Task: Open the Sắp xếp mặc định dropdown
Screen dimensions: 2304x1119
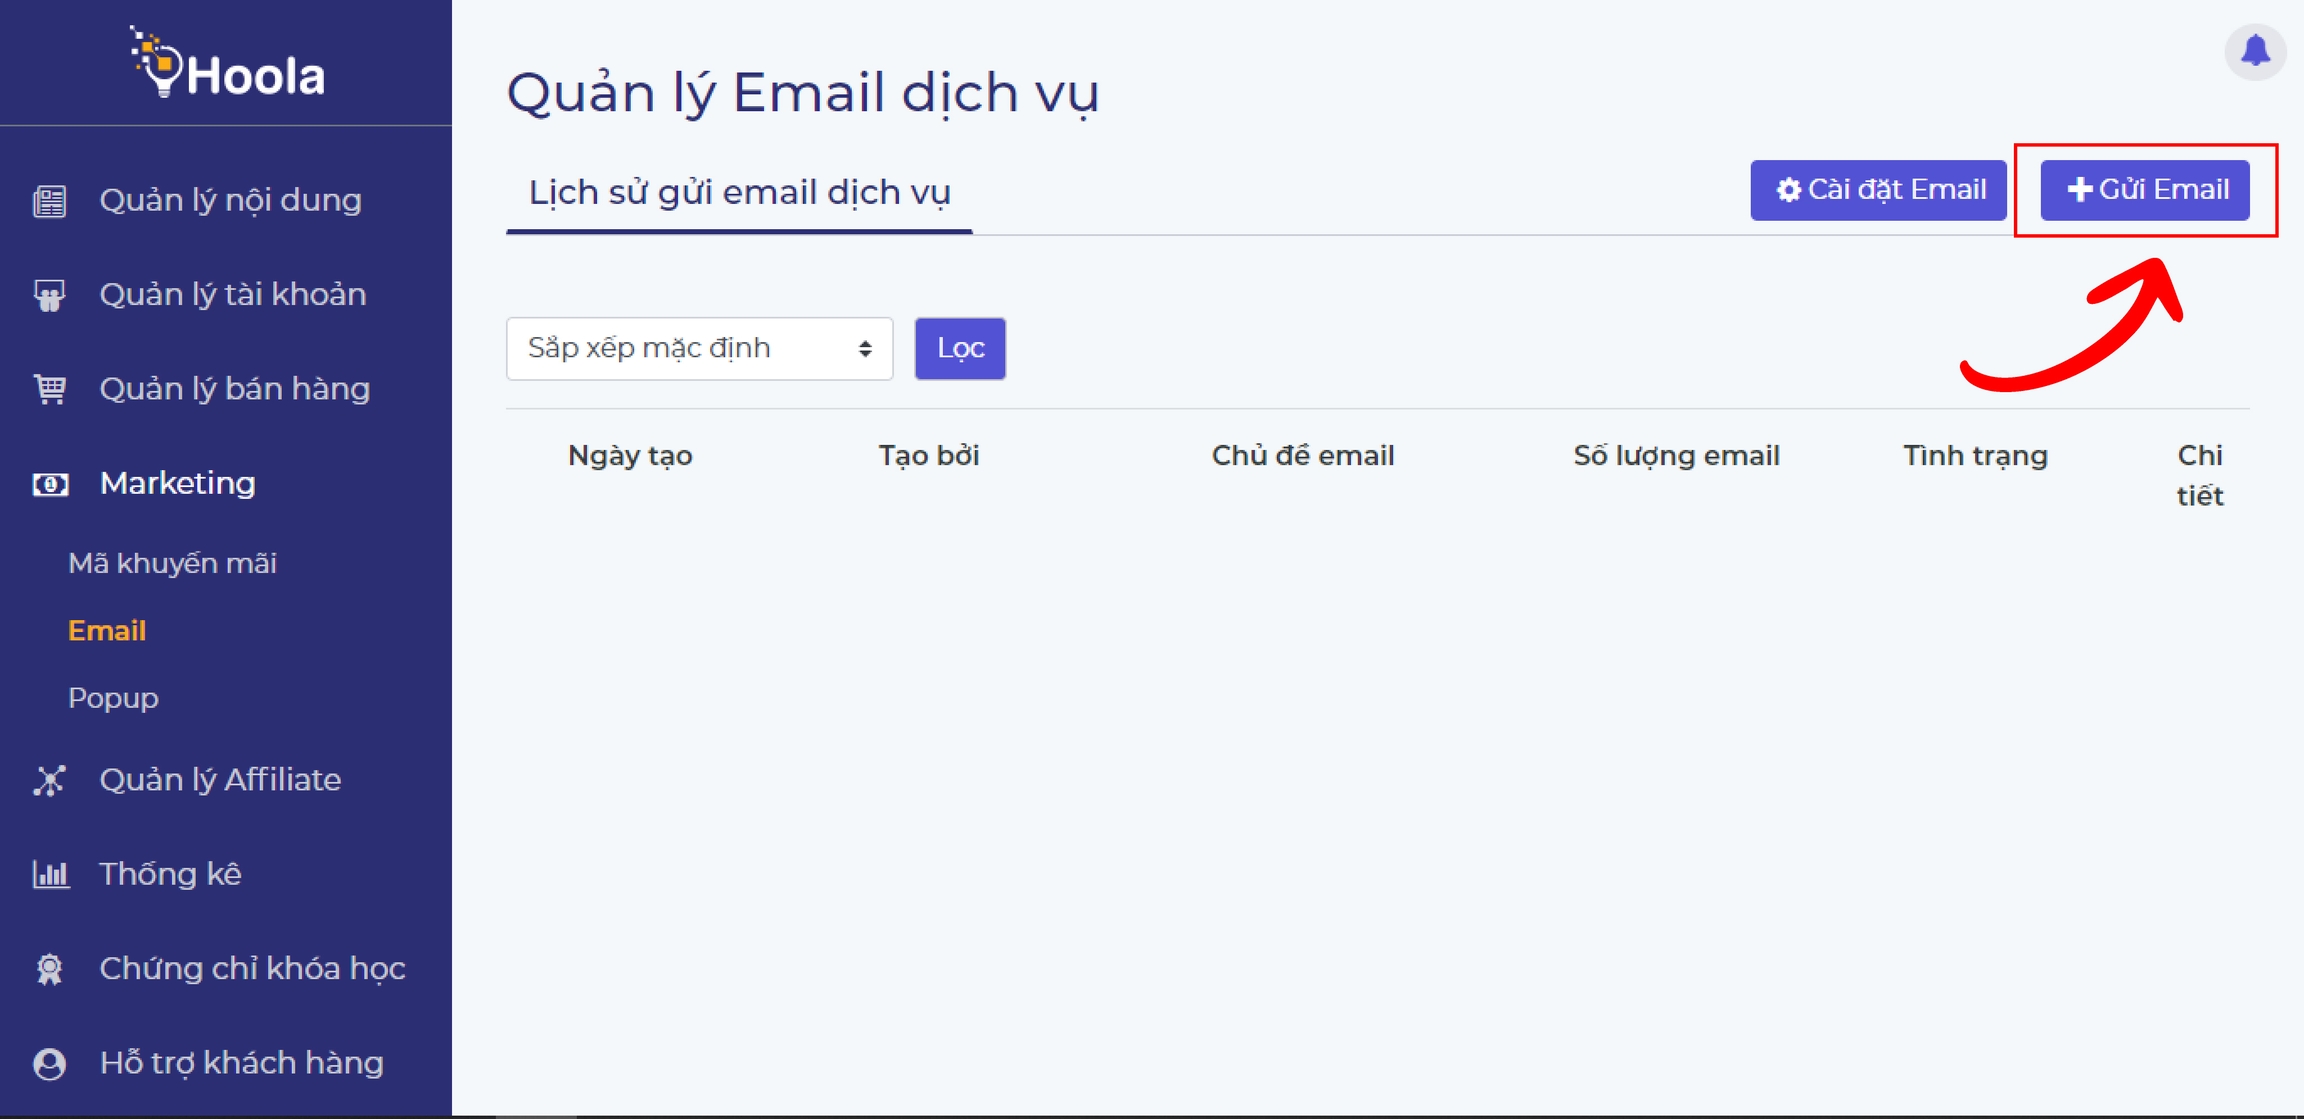Action: point(699,349)
